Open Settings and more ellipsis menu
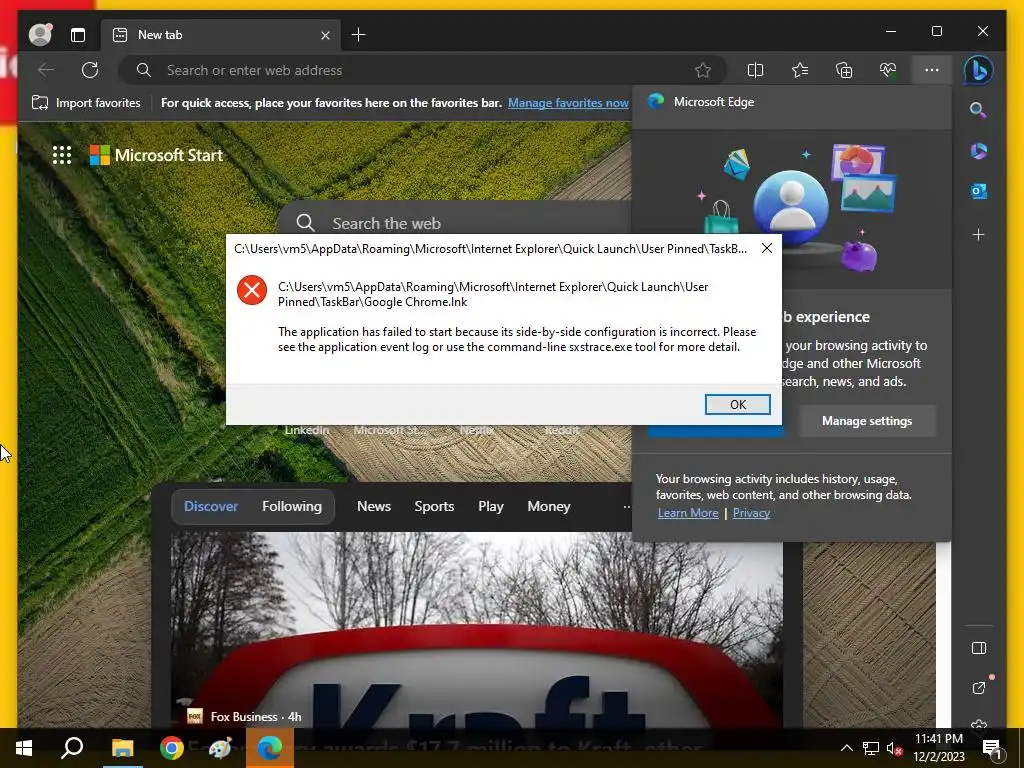The height and width of the screenshot is (768, 1024). click(x=932, y=70)
